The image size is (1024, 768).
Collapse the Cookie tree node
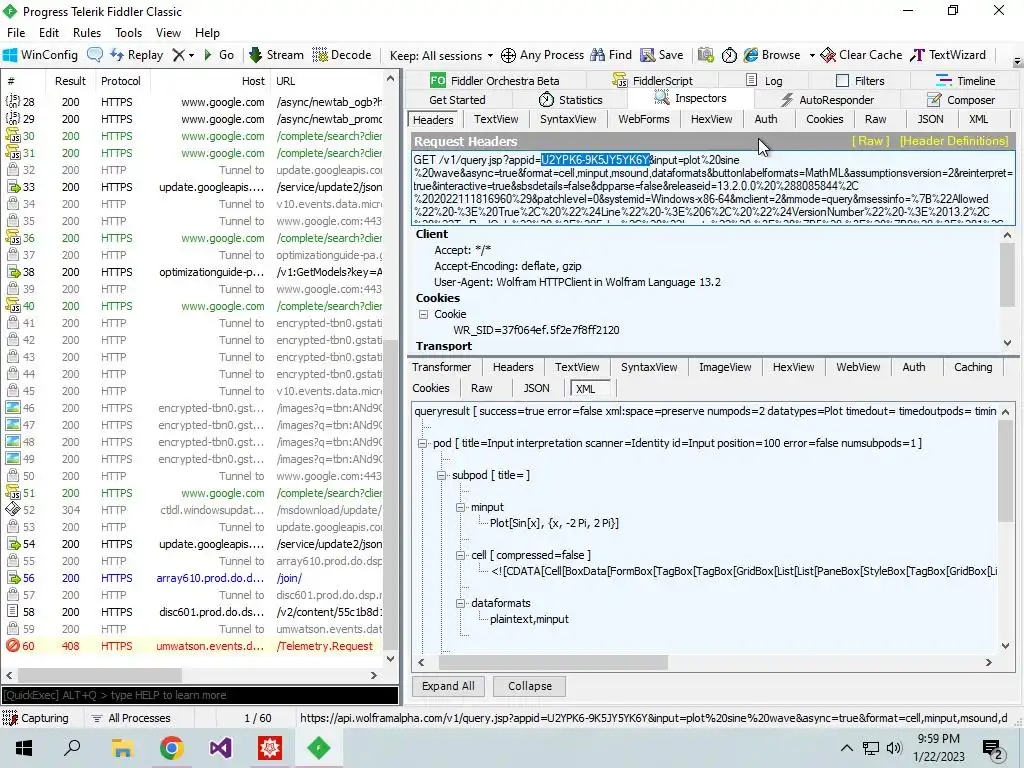[x=423, y=314]
